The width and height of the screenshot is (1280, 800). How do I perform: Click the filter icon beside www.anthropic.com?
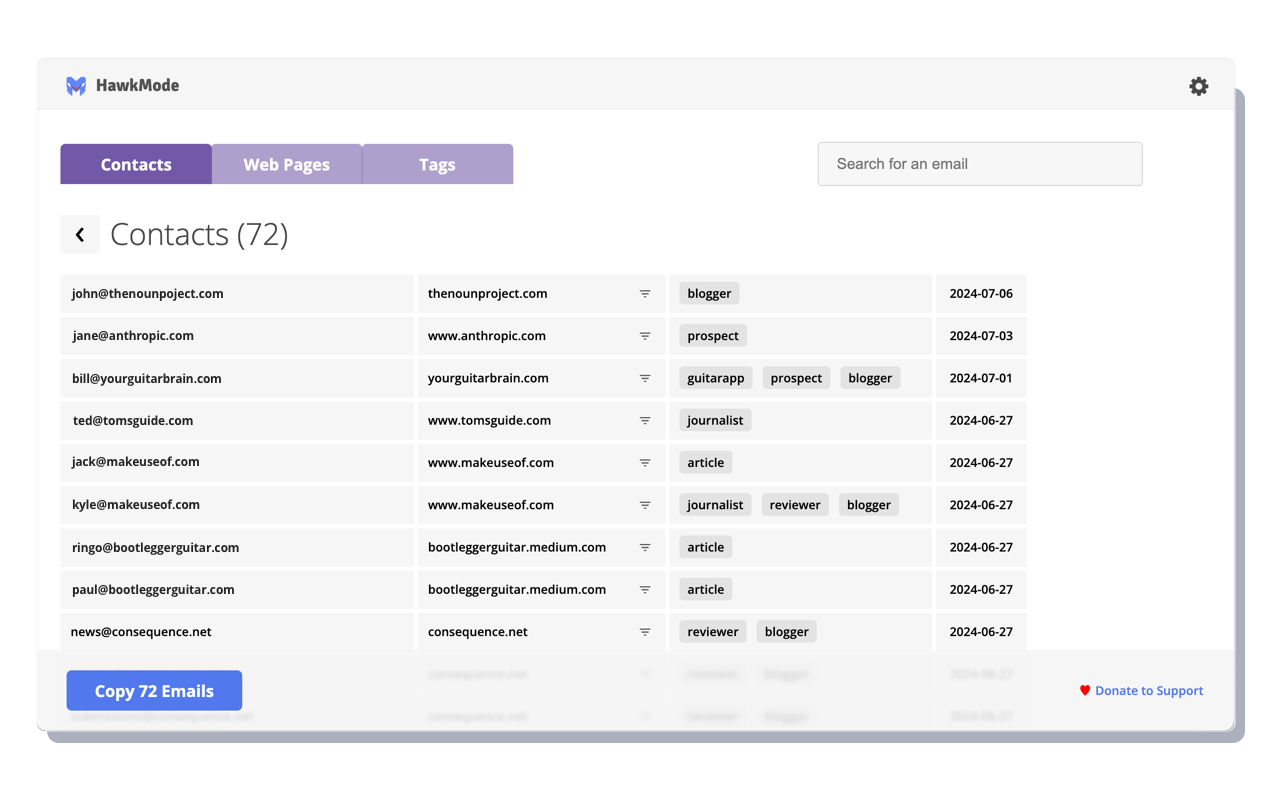coord(645,335)
